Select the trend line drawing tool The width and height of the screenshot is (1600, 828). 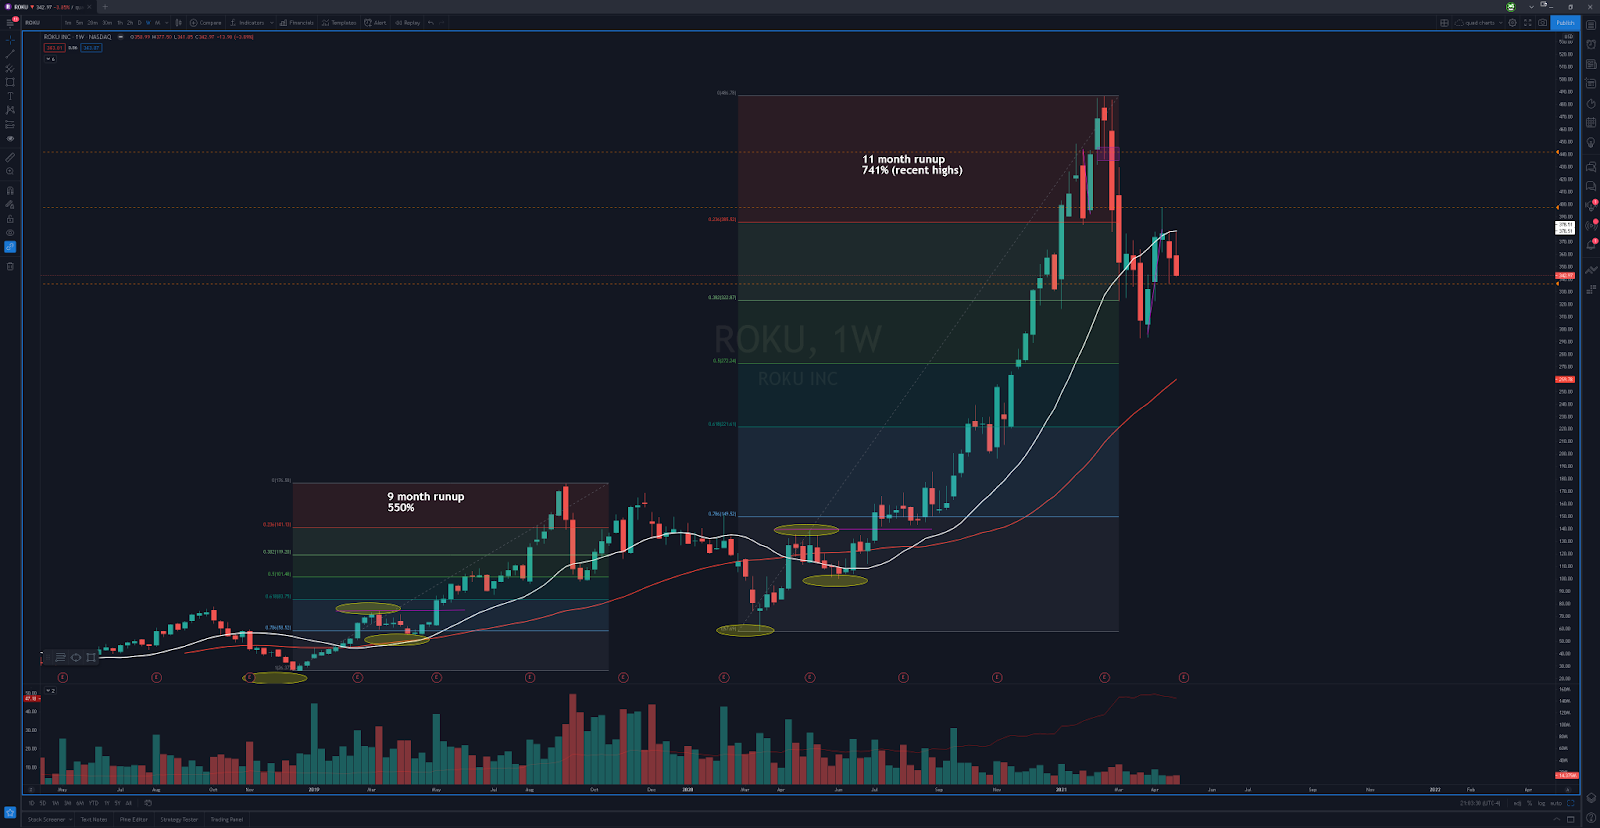(10, 54)
